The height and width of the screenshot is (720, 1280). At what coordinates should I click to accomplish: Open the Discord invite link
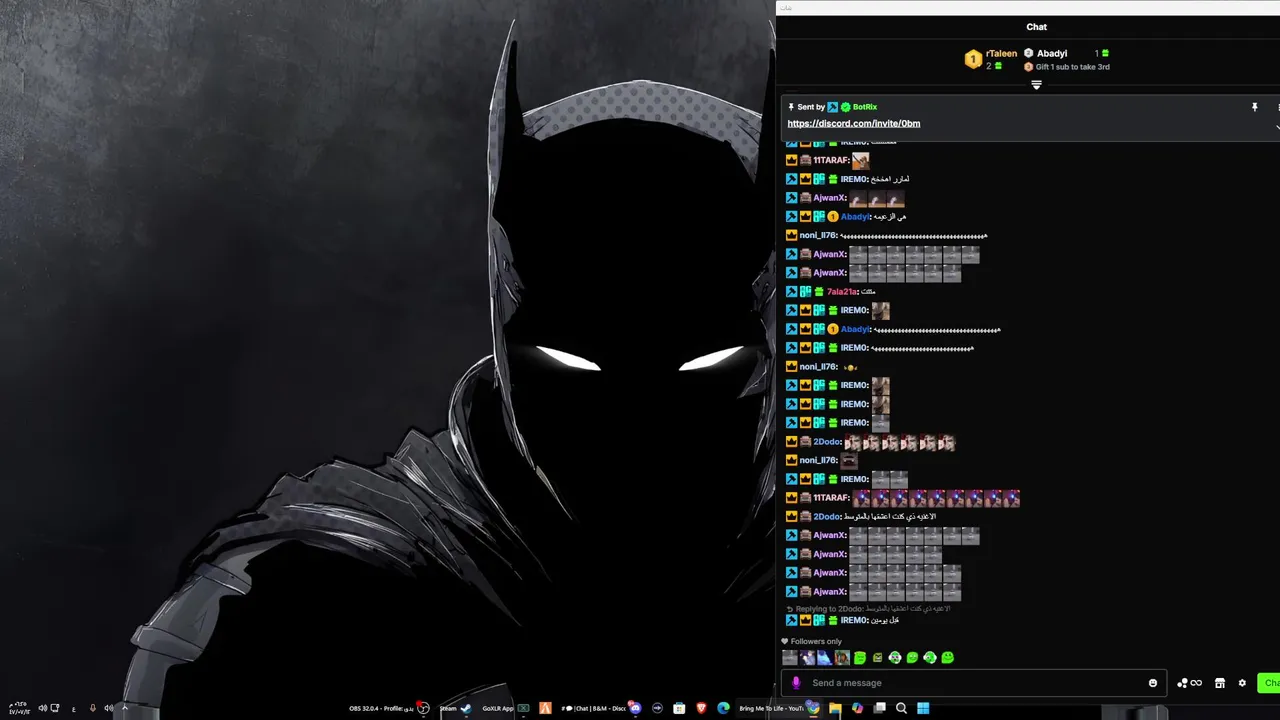click(854, 123)
